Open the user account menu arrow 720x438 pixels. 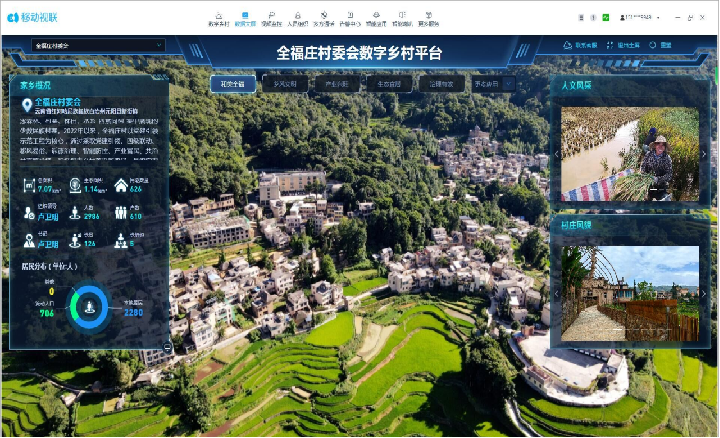click(x=658, y=17)
